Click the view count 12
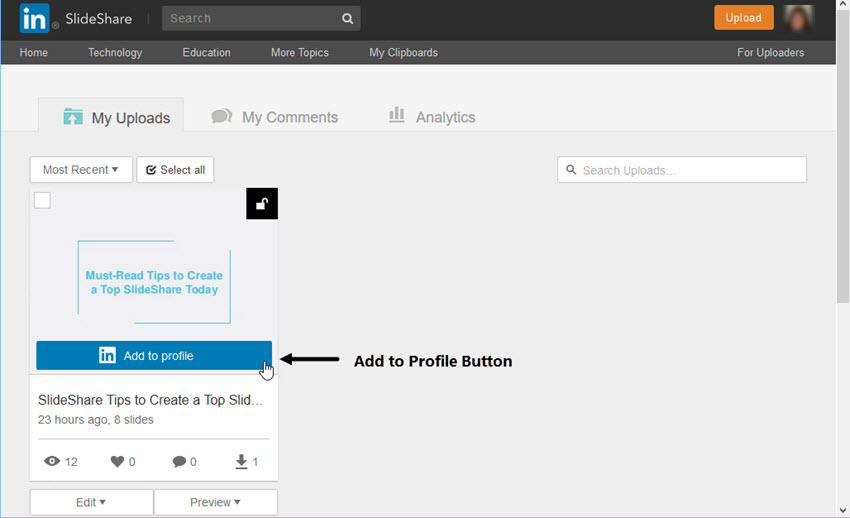The image size is (850, 518). 71,462
